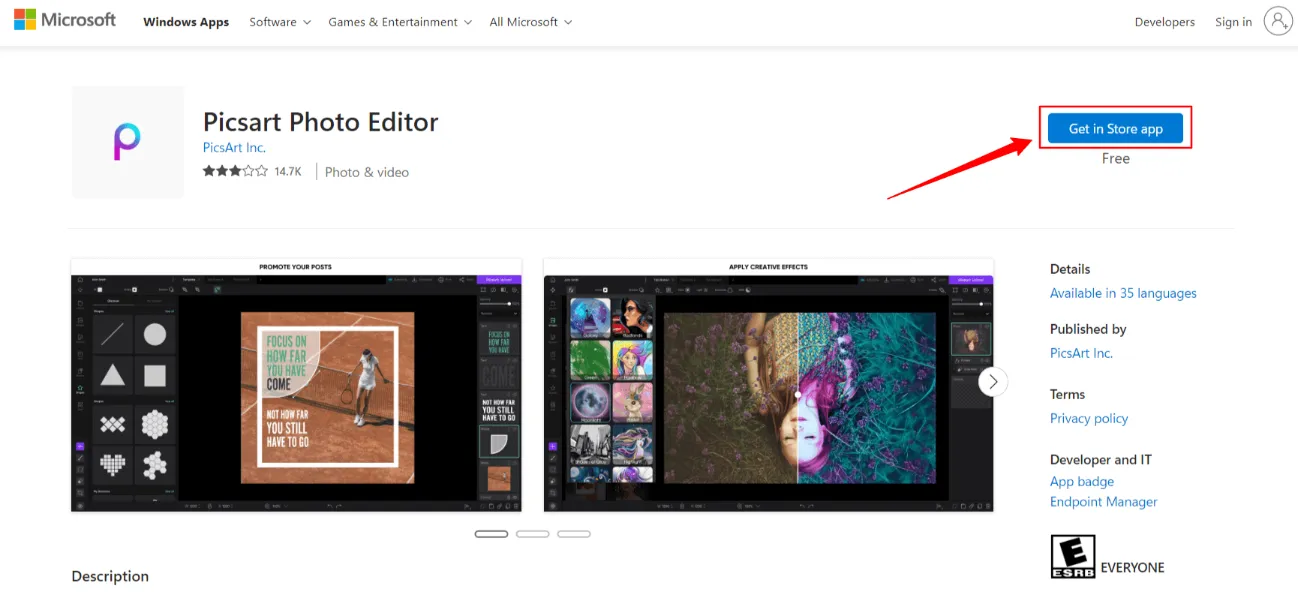Screen dimensions: 1298x598
Task: Click the Picsart Photo Editor title
Action: pyautogui.click(x=321, y=122)
